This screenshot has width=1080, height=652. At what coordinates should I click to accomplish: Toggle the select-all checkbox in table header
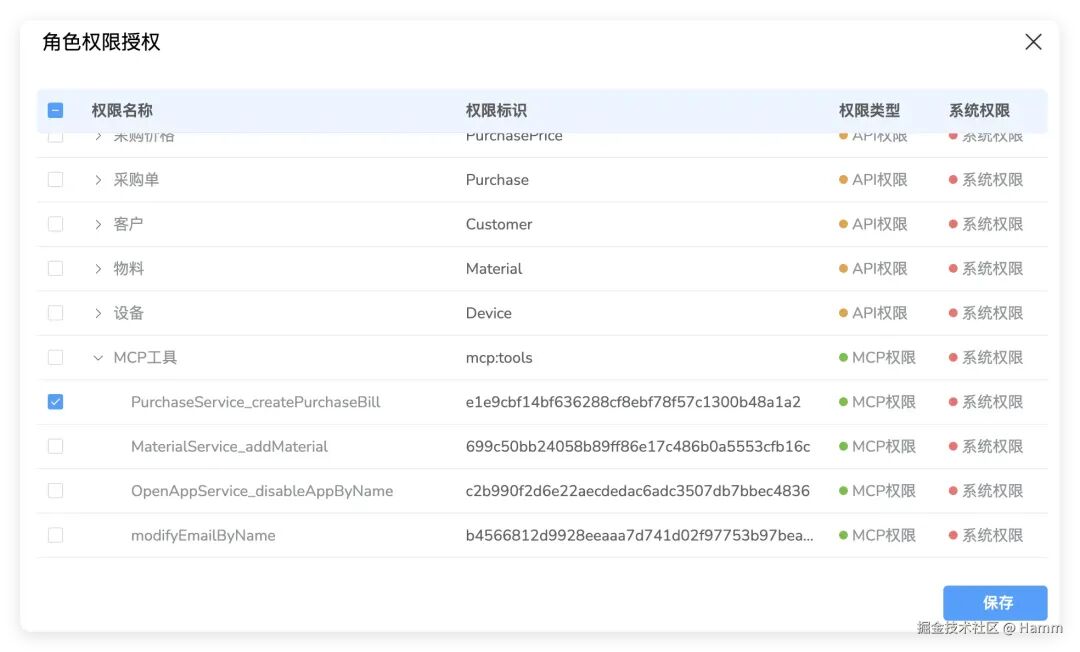point(56,110)
